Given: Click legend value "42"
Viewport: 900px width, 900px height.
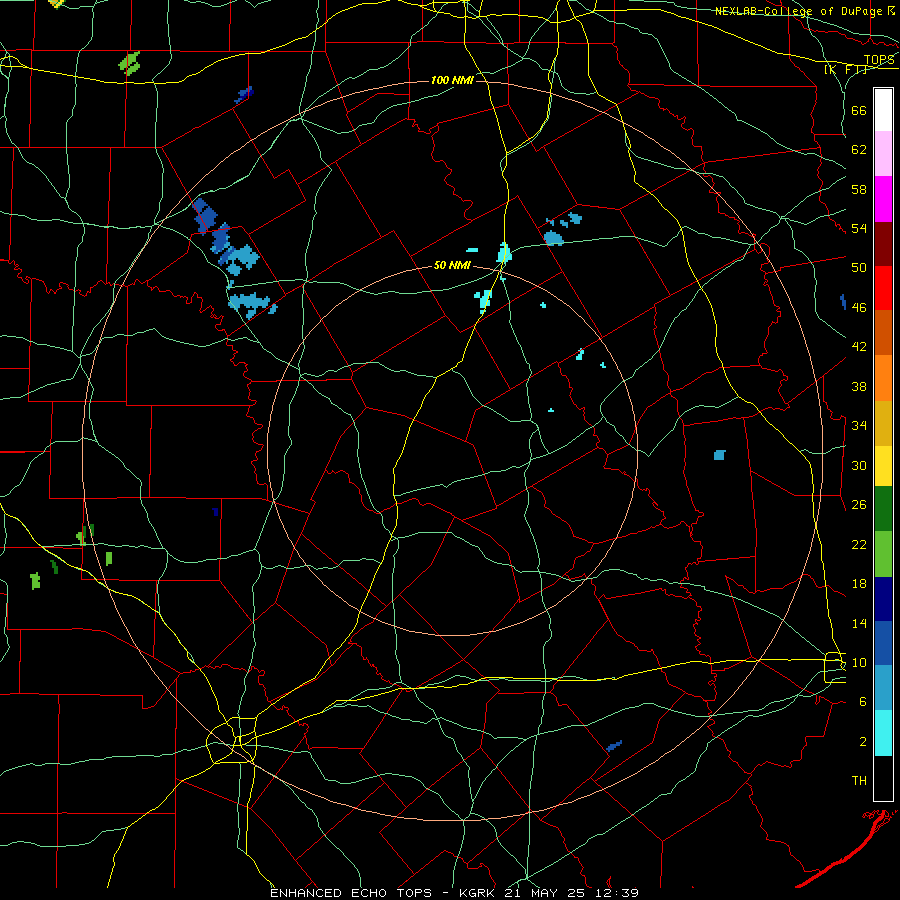Looking at the screenshot, I should pyautogui.click(x=859, y=347).
